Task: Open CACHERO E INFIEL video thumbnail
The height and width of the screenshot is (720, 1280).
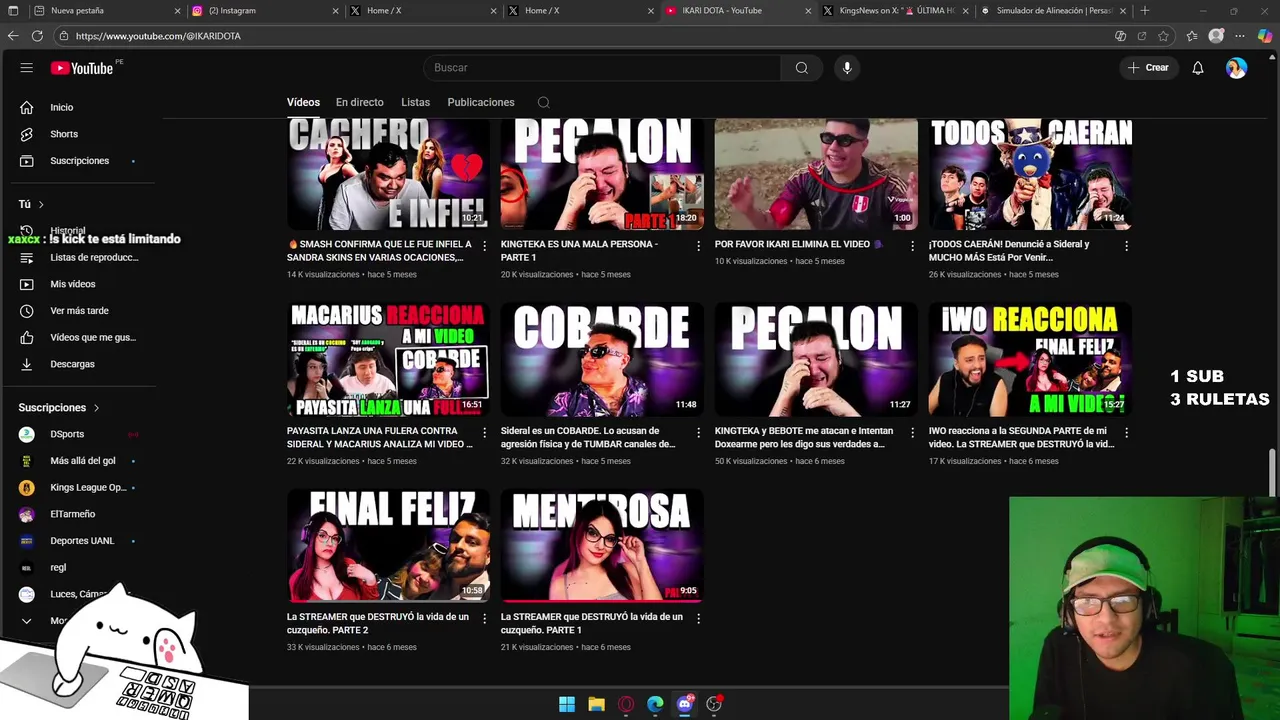Action: coord(388,174)
